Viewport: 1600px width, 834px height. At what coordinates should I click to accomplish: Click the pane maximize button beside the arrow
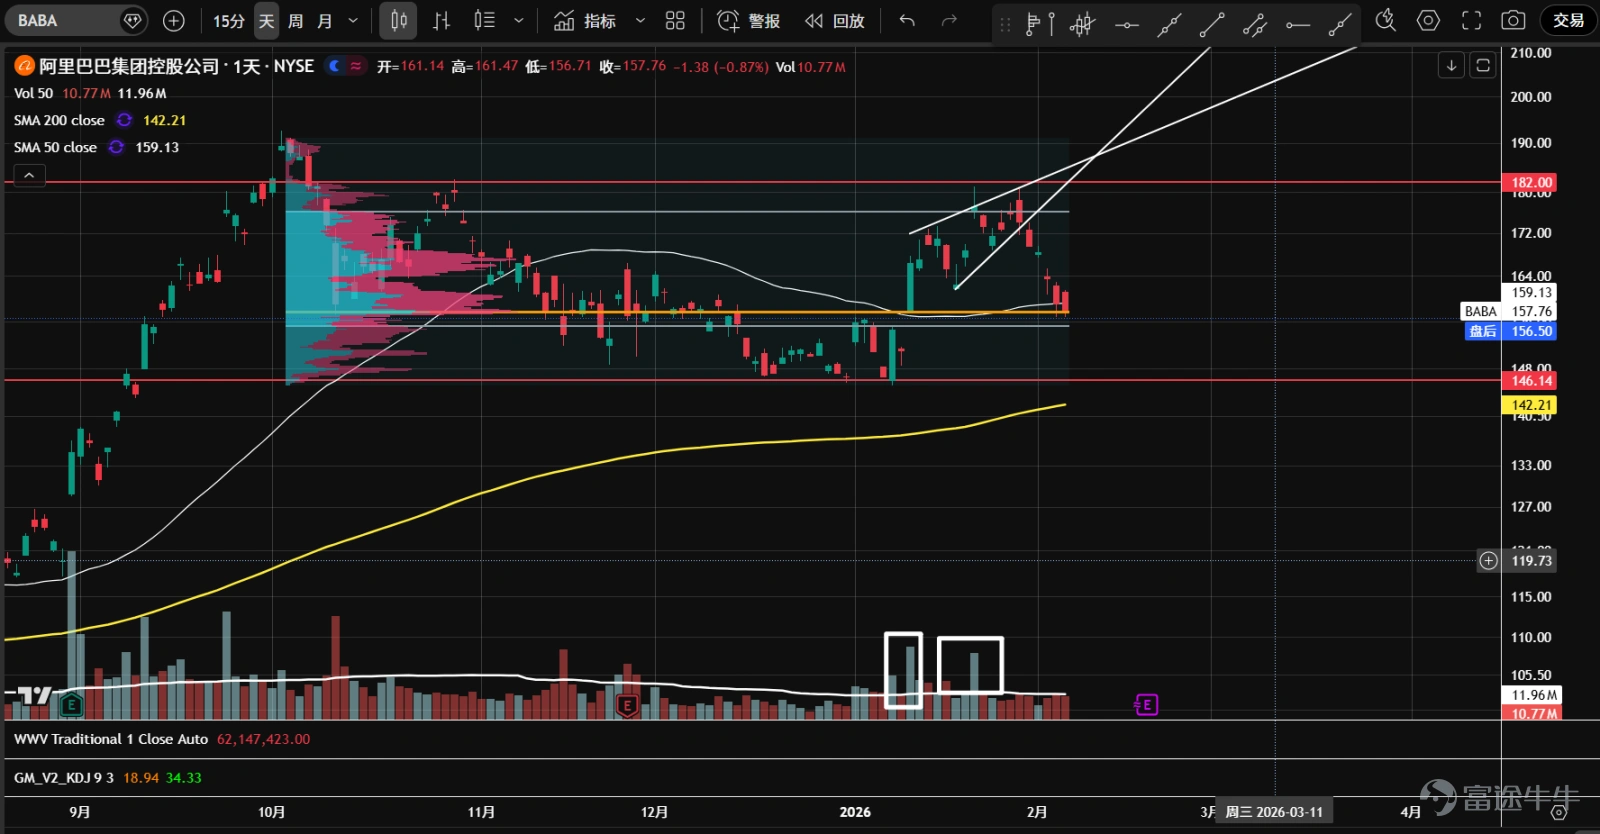click(x=1483, y=65)
